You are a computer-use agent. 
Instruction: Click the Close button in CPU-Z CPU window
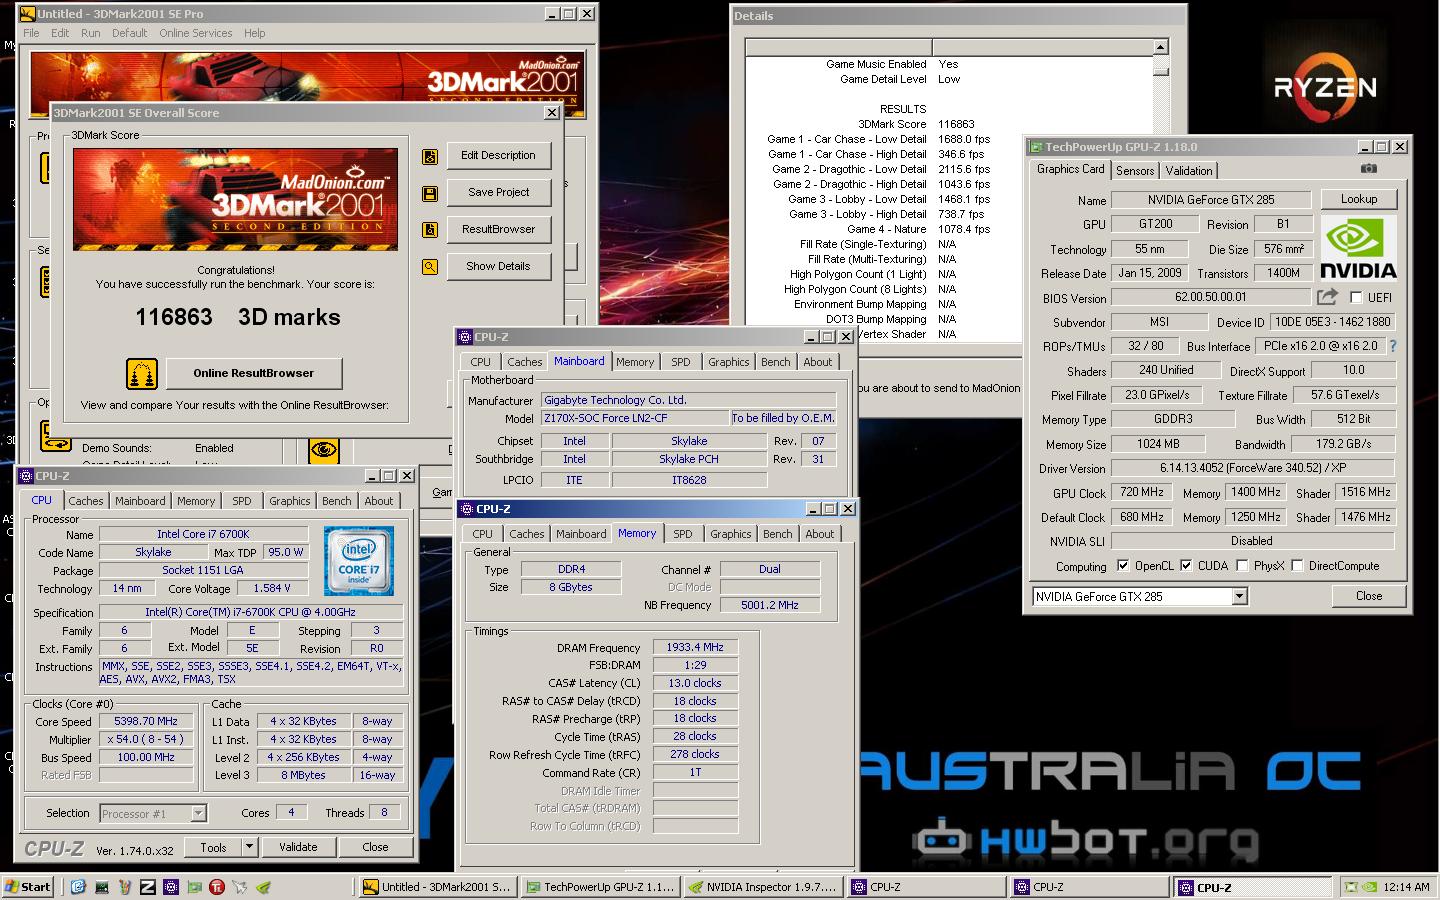(x=375, y=847)
